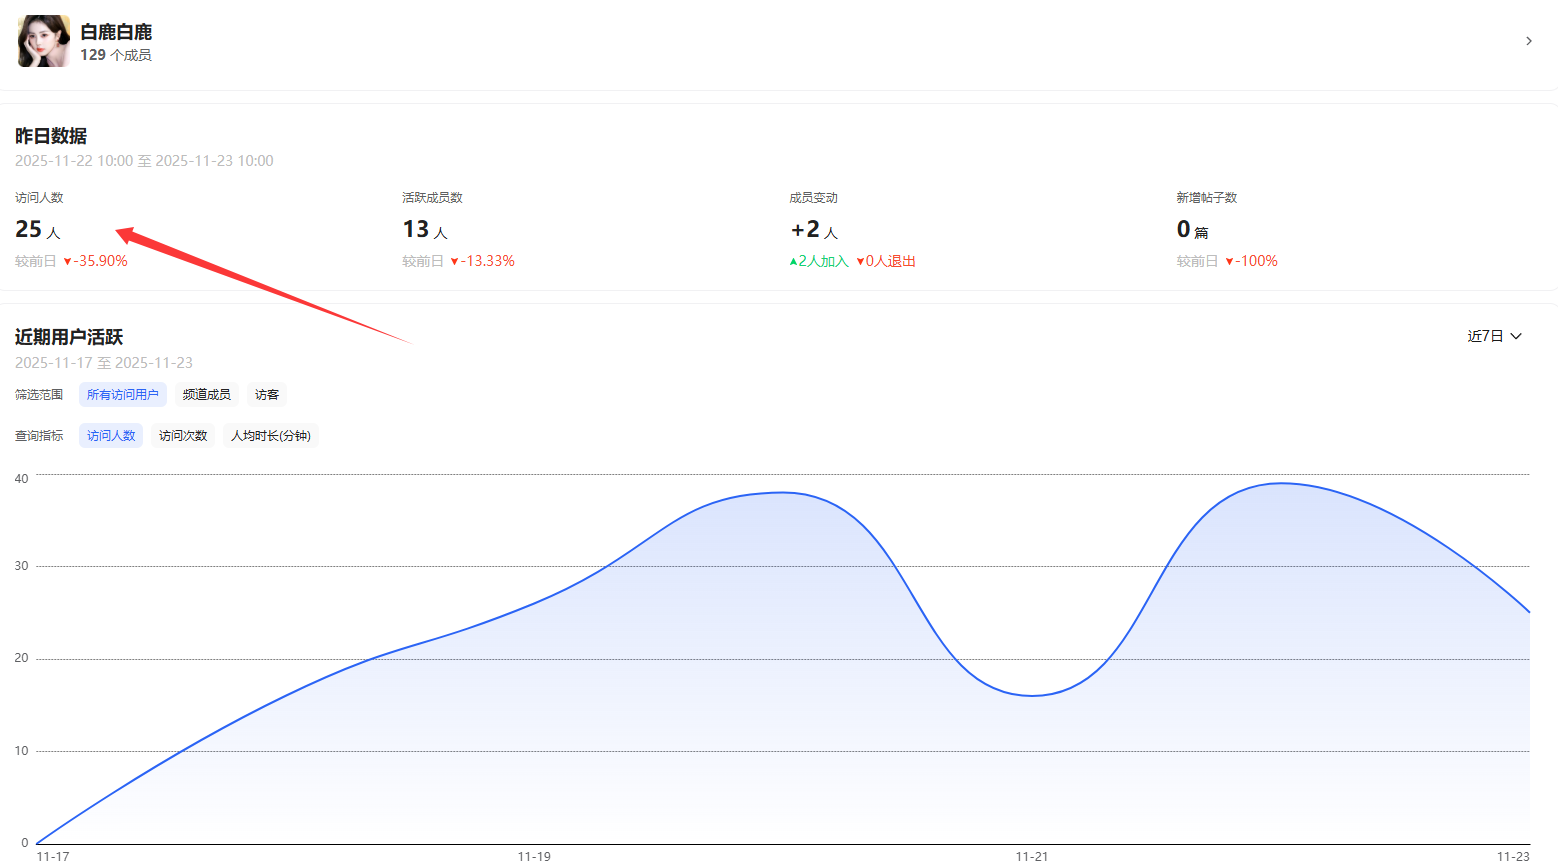
Task: Click the 11-21 date label on the chart axis
Action: [x=1031, y=856]
